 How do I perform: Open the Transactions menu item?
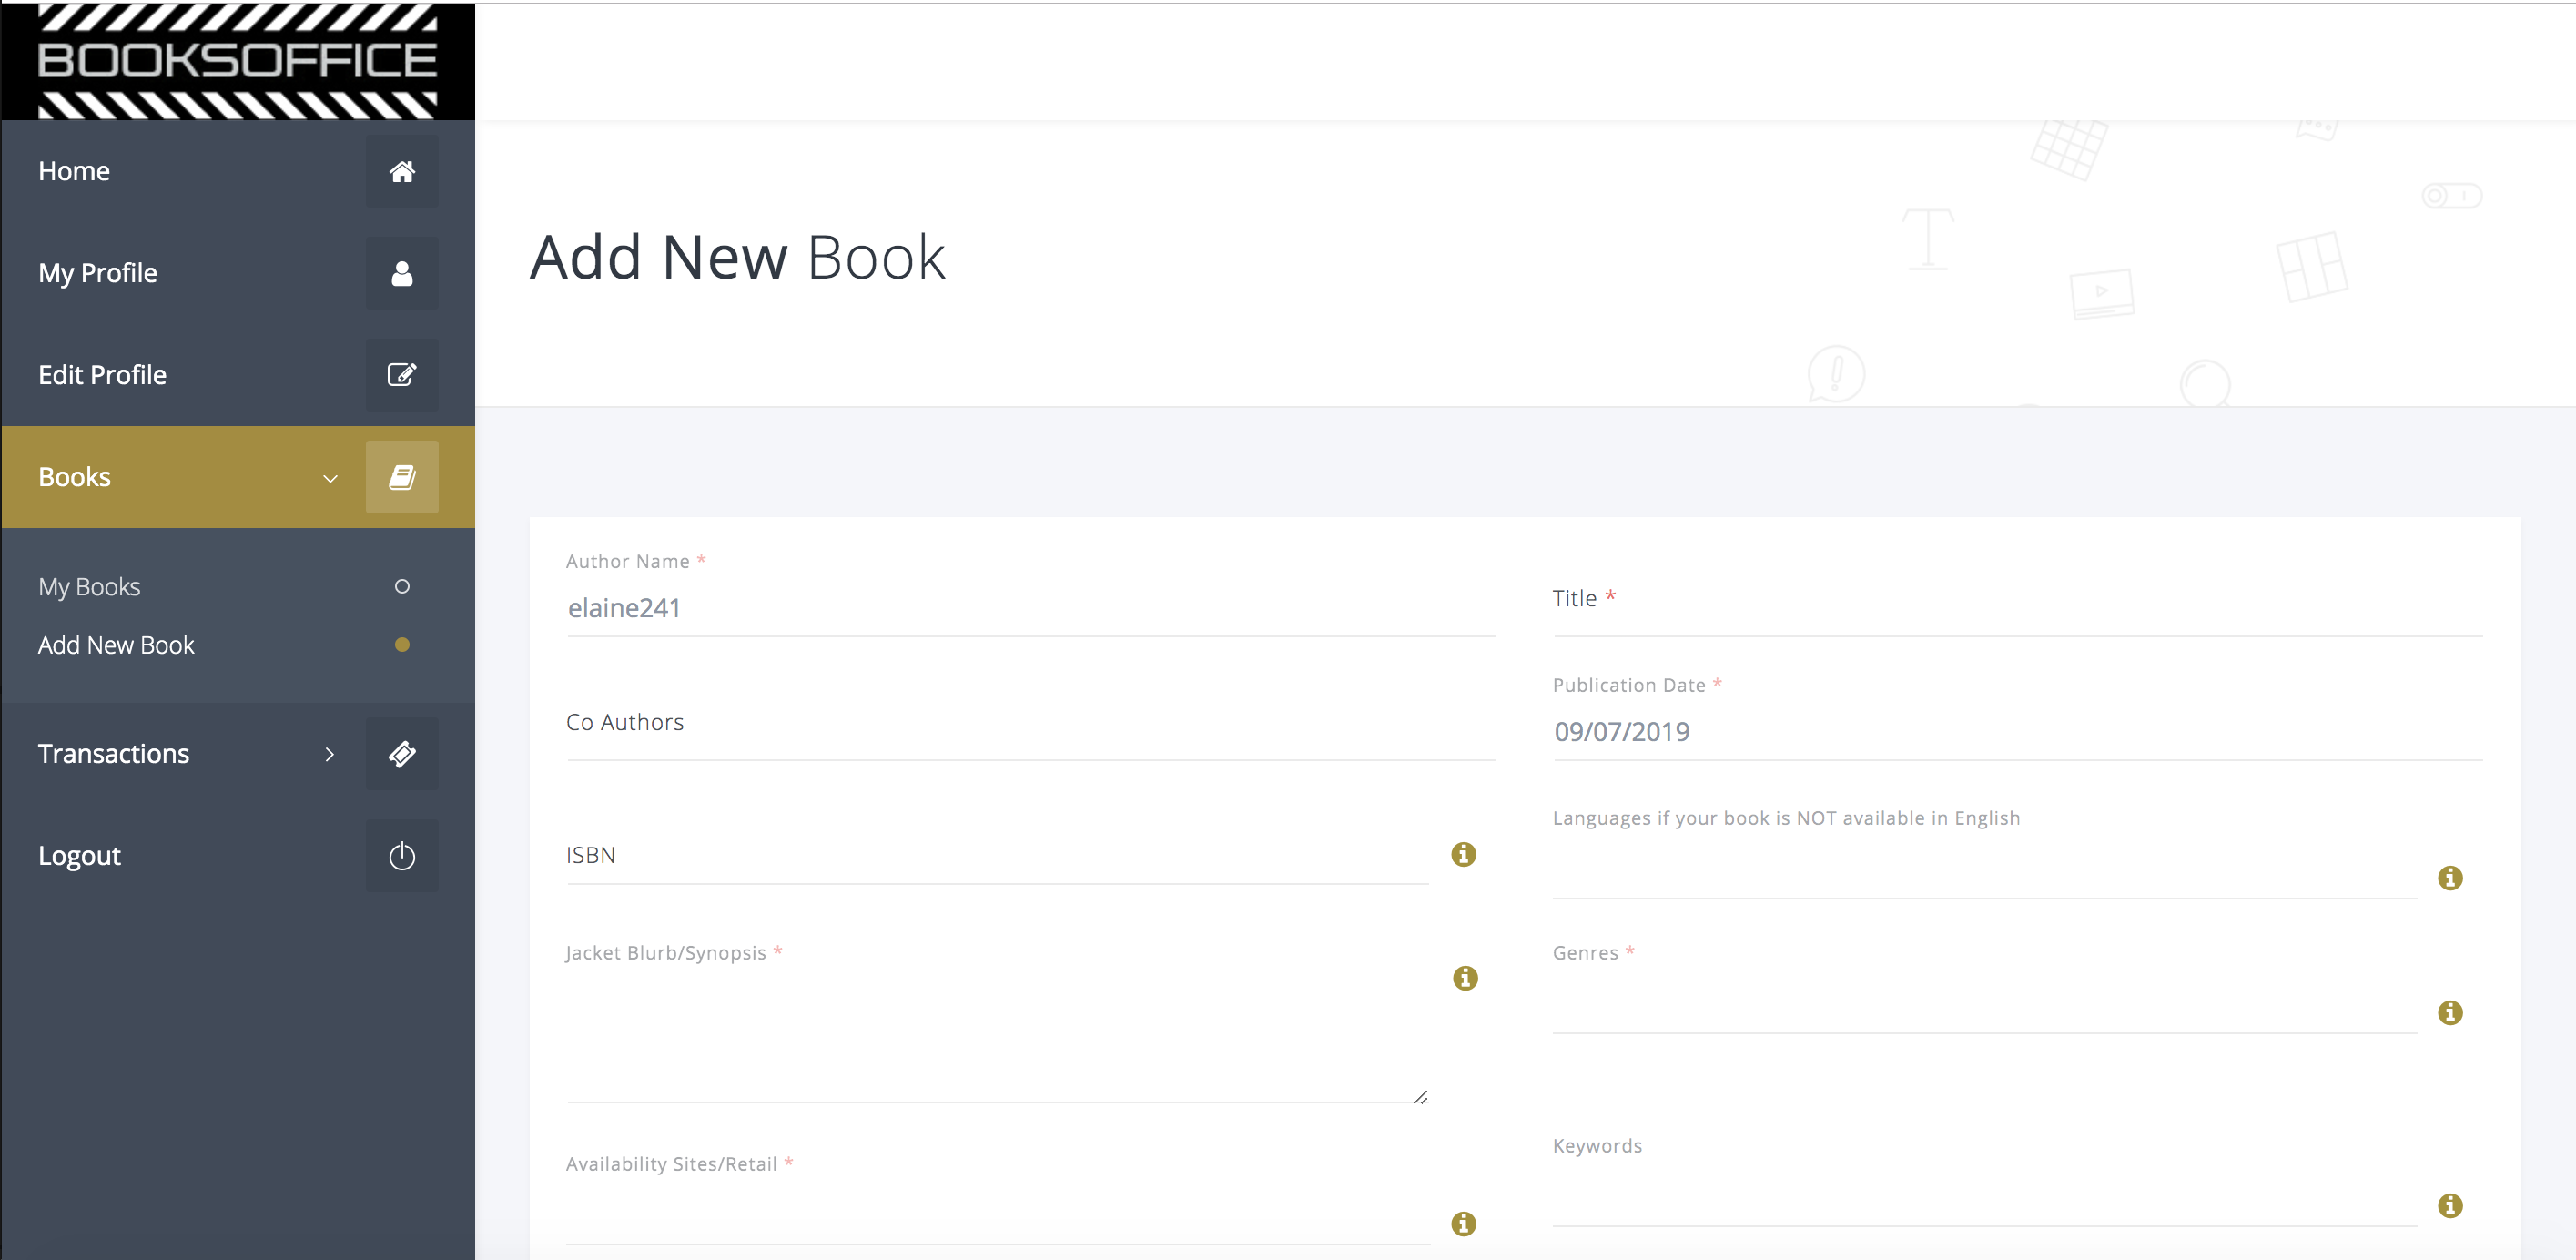click(x=238, y=754)
